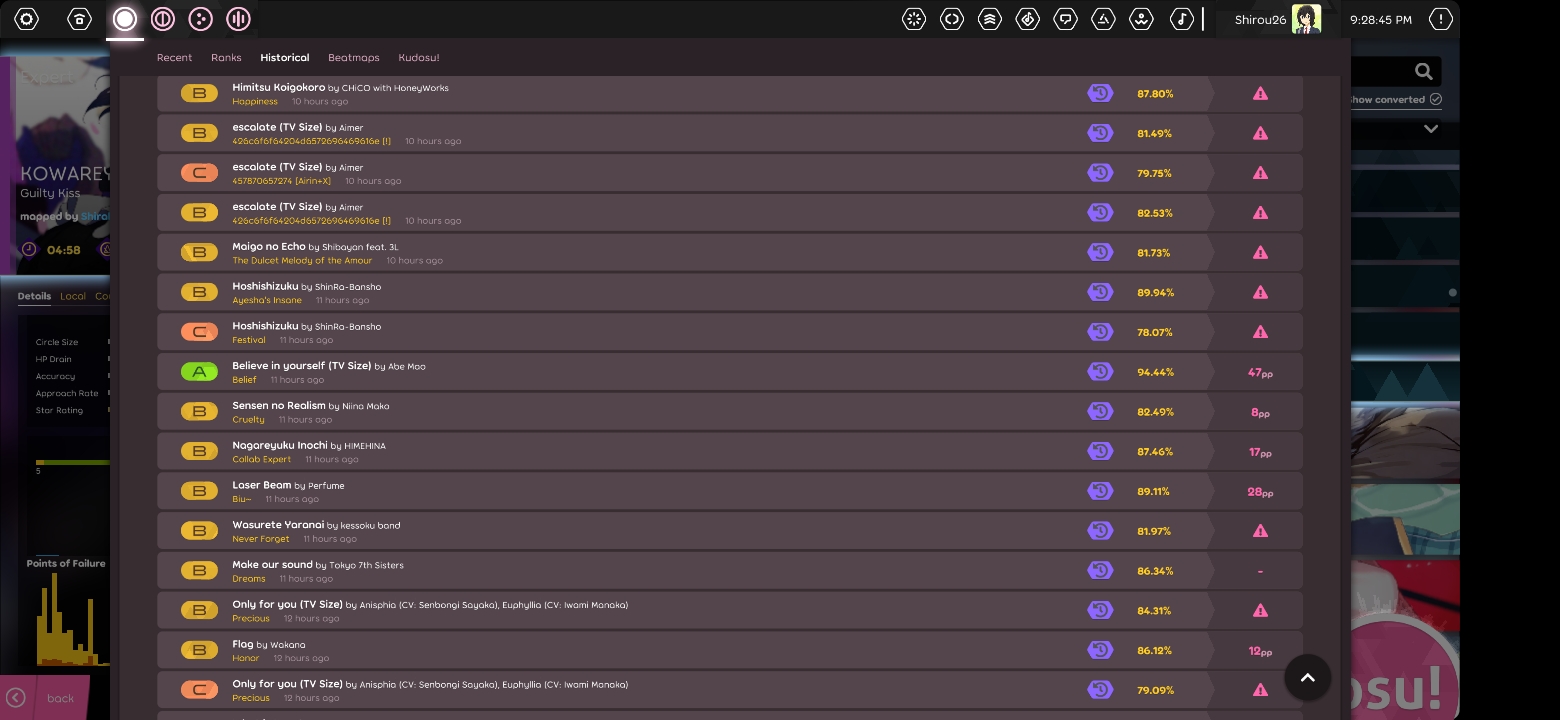Click the Ayesha's Insane difficulty name
The width and height of the screenshot is (1560, 720).
pos(267,300)
